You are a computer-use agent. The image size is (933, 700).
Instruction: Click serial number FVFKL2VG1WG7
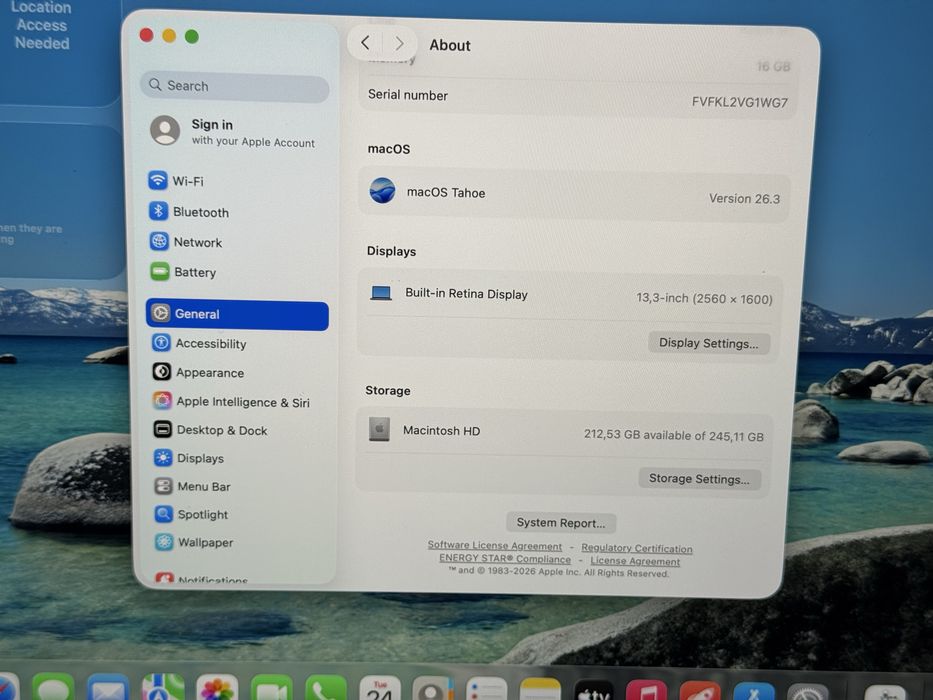click(x=739, y=102)
